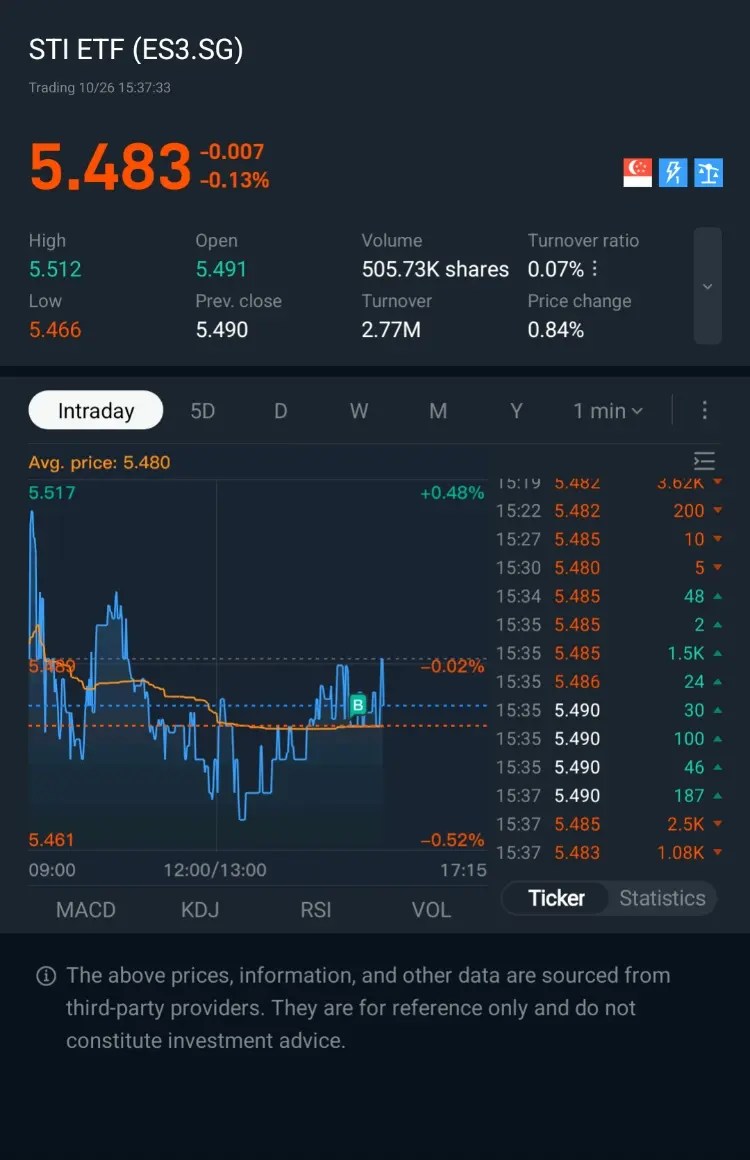Select the 15:35 ticker row with 1.5K volume
The width and height of the screenshot is (750, 1160).
(609, 653)
